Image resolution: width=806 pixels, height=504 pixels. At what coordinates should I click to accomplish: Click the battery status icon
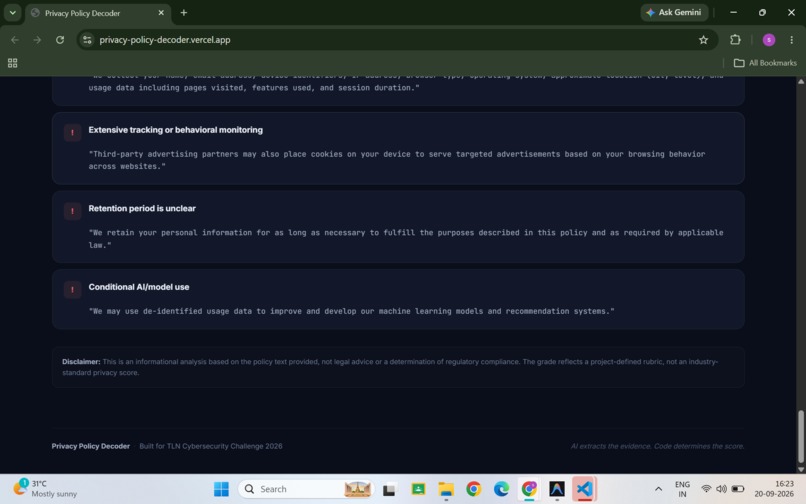(x=738, y=489)
